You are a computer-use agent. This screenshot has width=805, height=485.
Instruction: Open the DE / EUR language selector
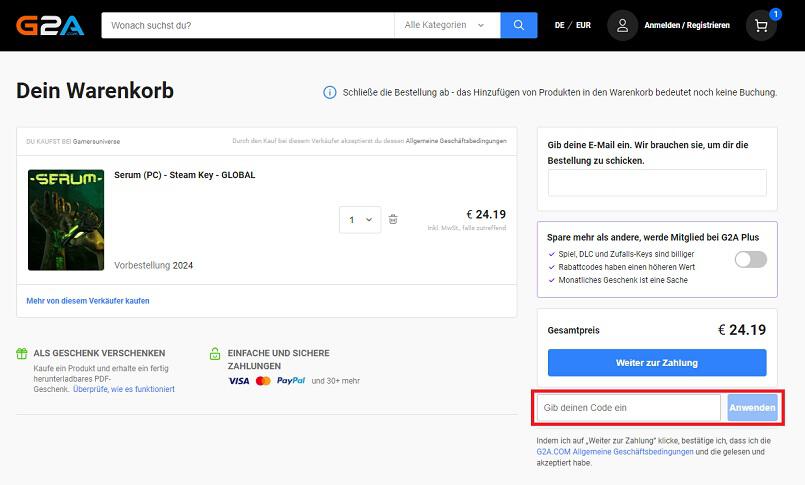(572, 25)
